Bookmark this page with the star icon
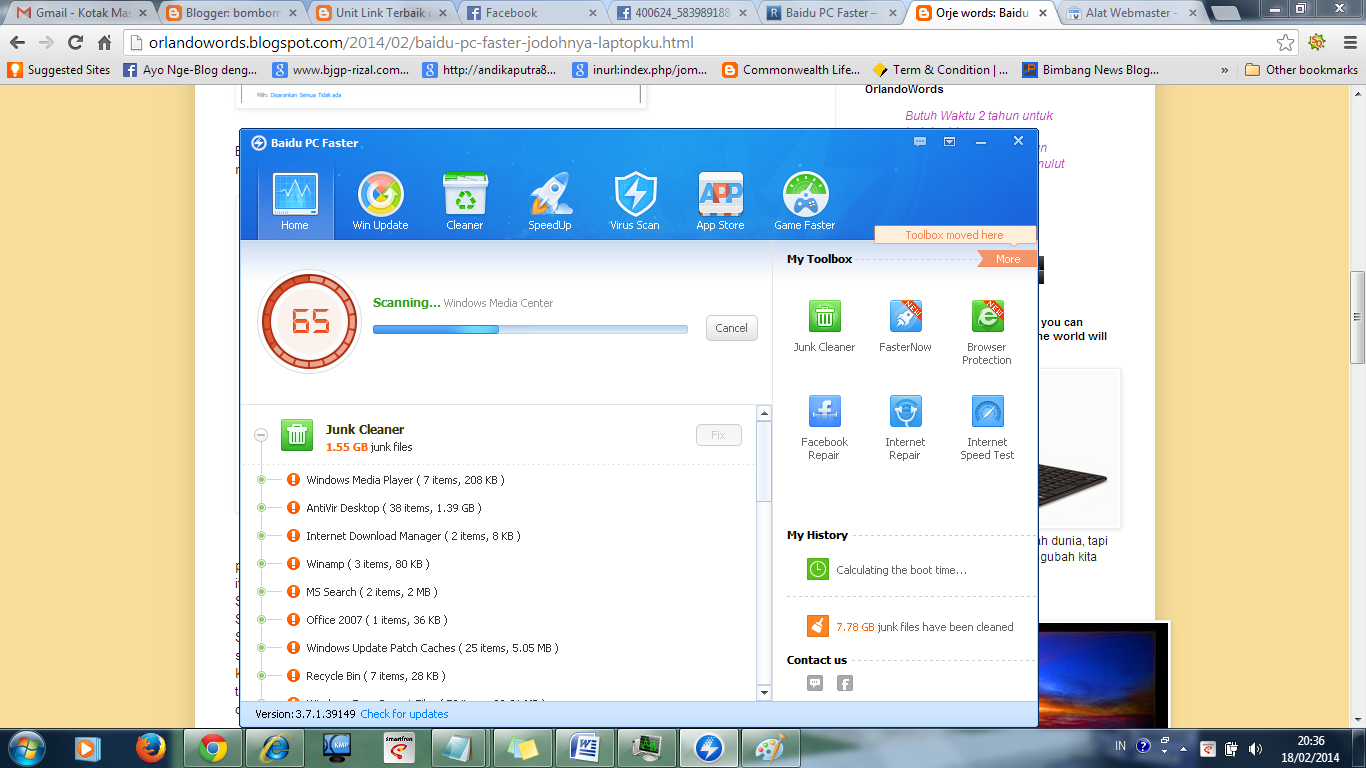The width and height of the screenshot is (1366, 768). 1286,43
